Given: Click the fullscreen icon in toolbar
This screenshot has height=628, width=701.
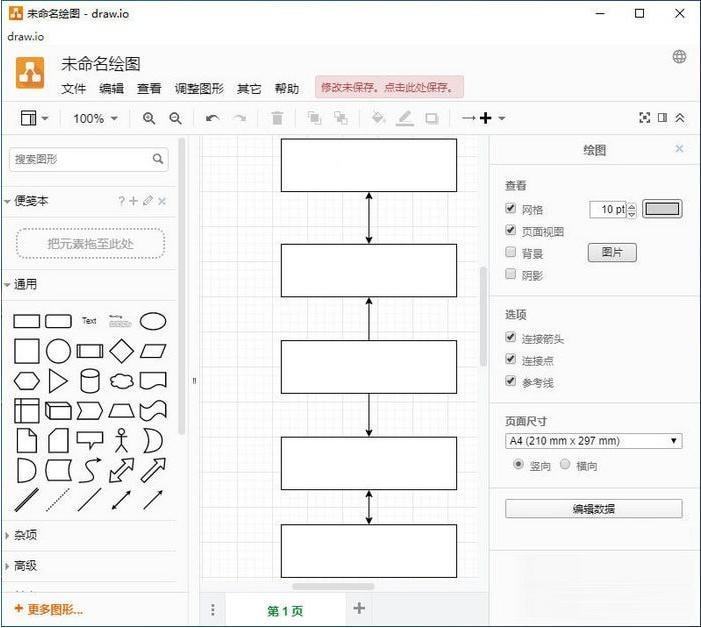Looking at the screenshot, I should [x=645, y=118].
